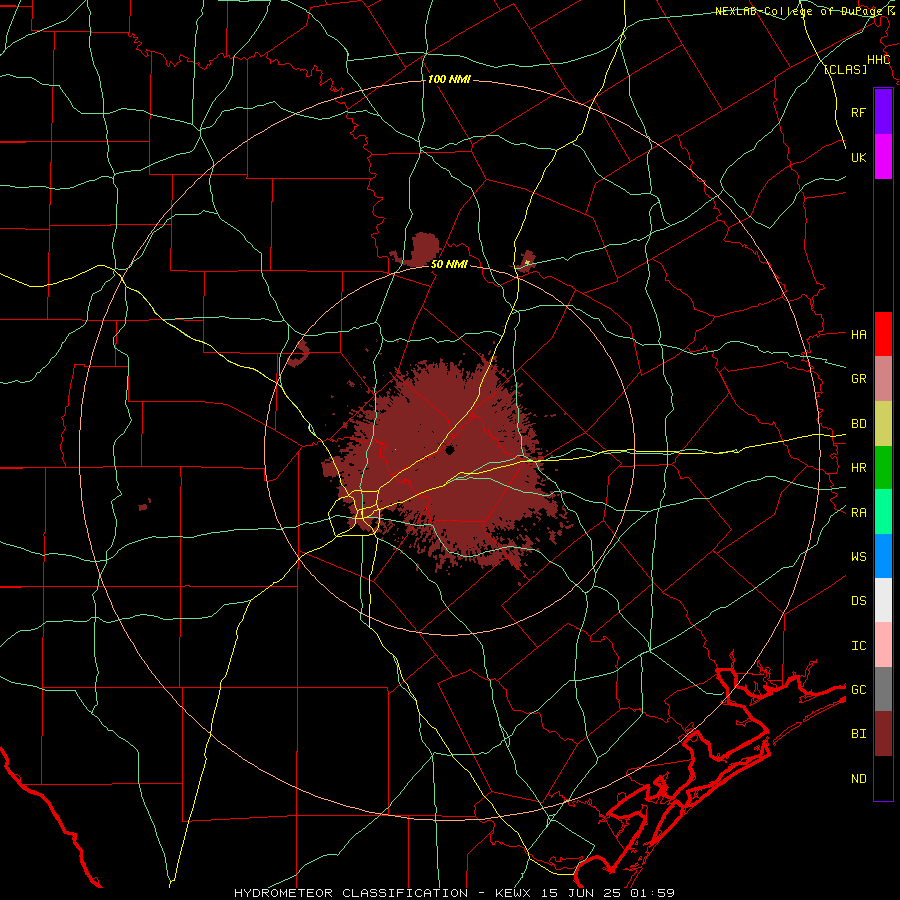The width and height of the screenshot is (900, 900).
Task: Click the '[CLAS]' units label
Action: [845, 69]
